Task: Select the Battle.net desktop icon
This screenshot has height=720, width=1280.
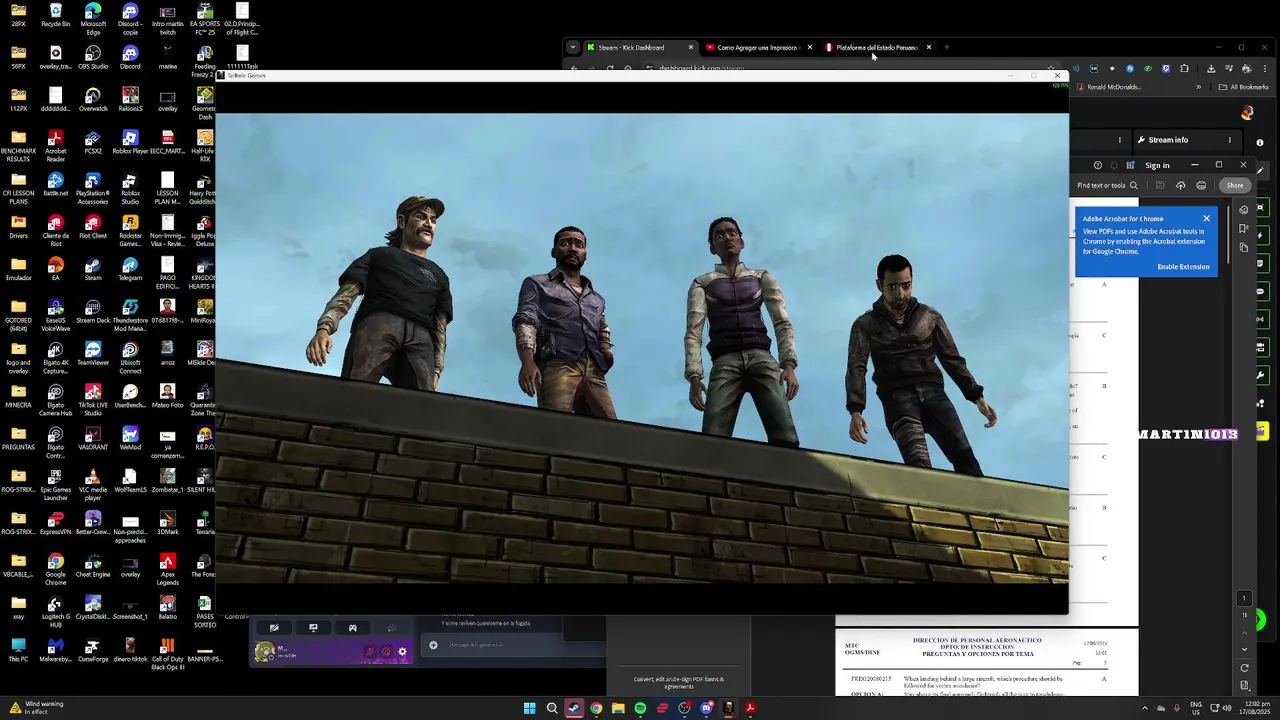Action: pyautogui.click(x=56, y=184)
